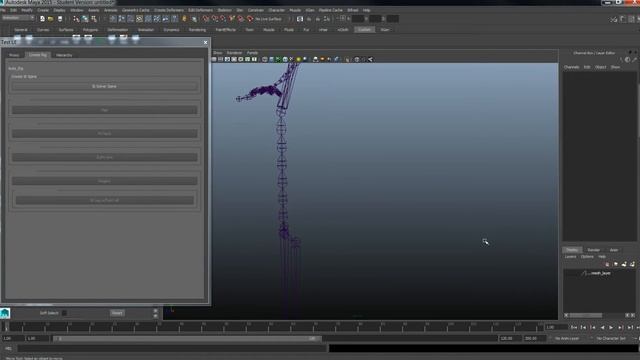Click the Layer Editor horizontal scrollbar
This screenshot has width=640, height=360.
click(586, 315)
